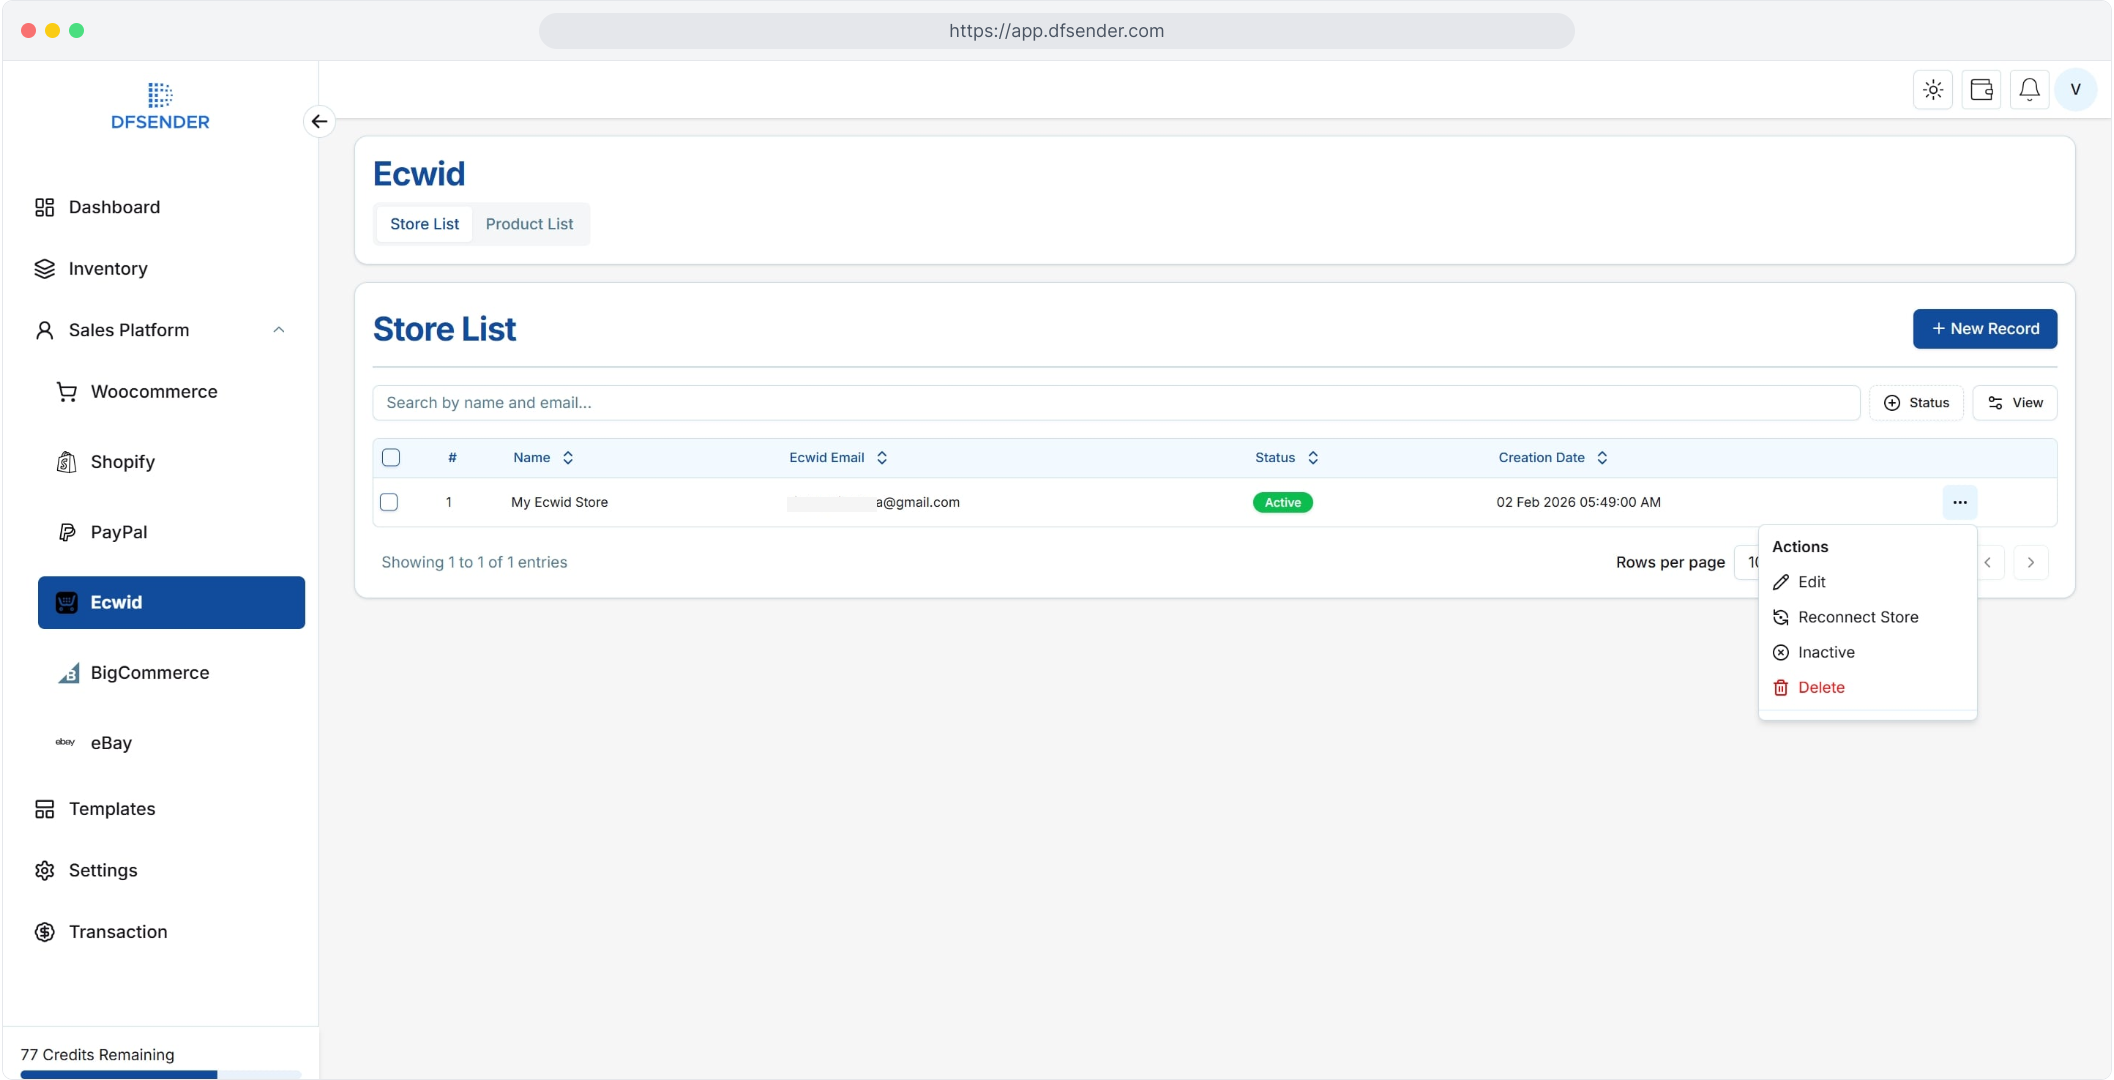Toggle the light/dark theme sun icon
Image resolution: width=2114 pixels, height=1080 pixels.
[1933, 90]
